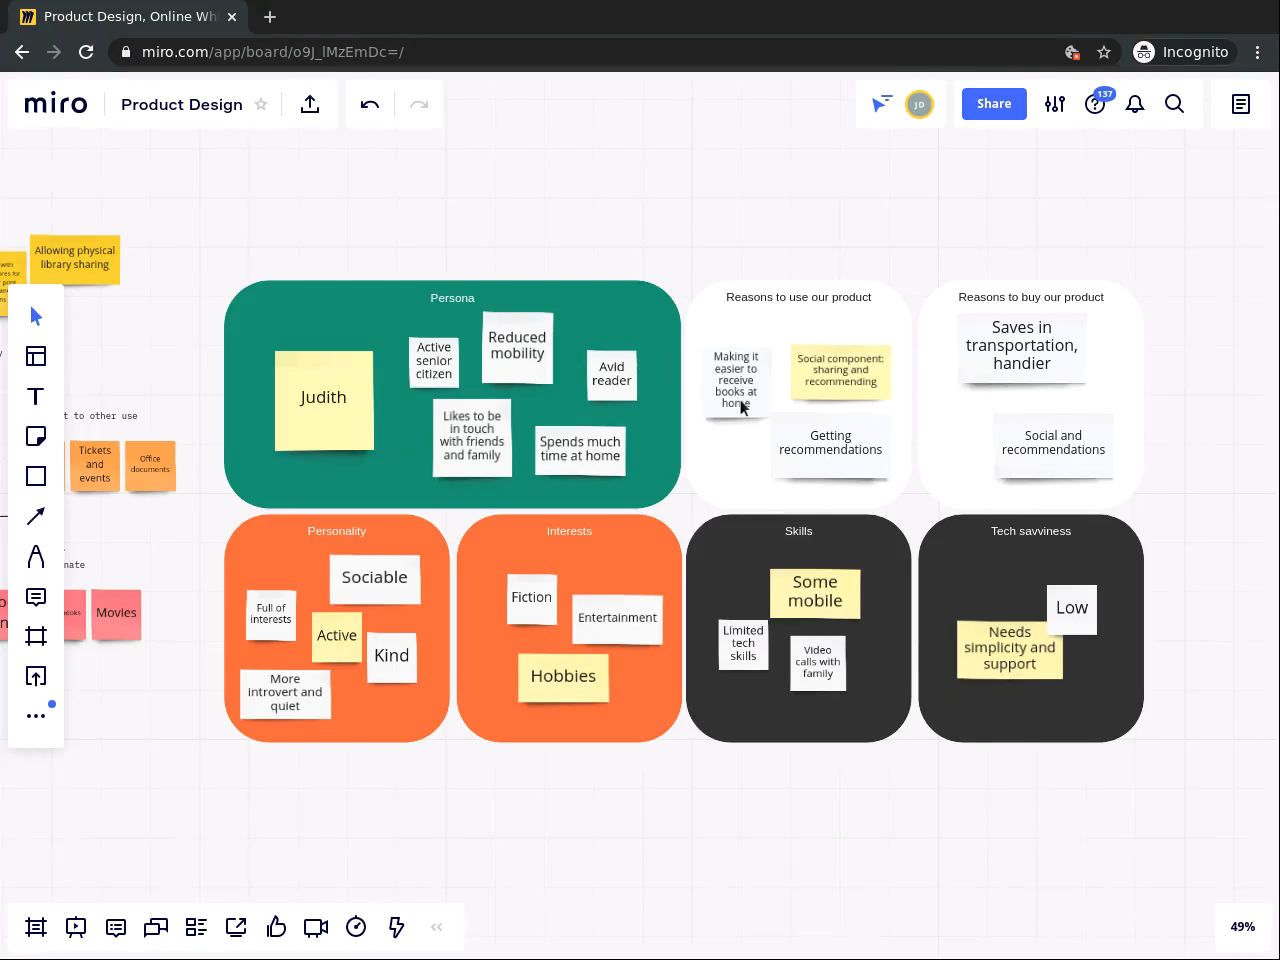Search the board with magnifier icon
1280x960 pixels.
pyautogui.click(x=1175, y=104)
